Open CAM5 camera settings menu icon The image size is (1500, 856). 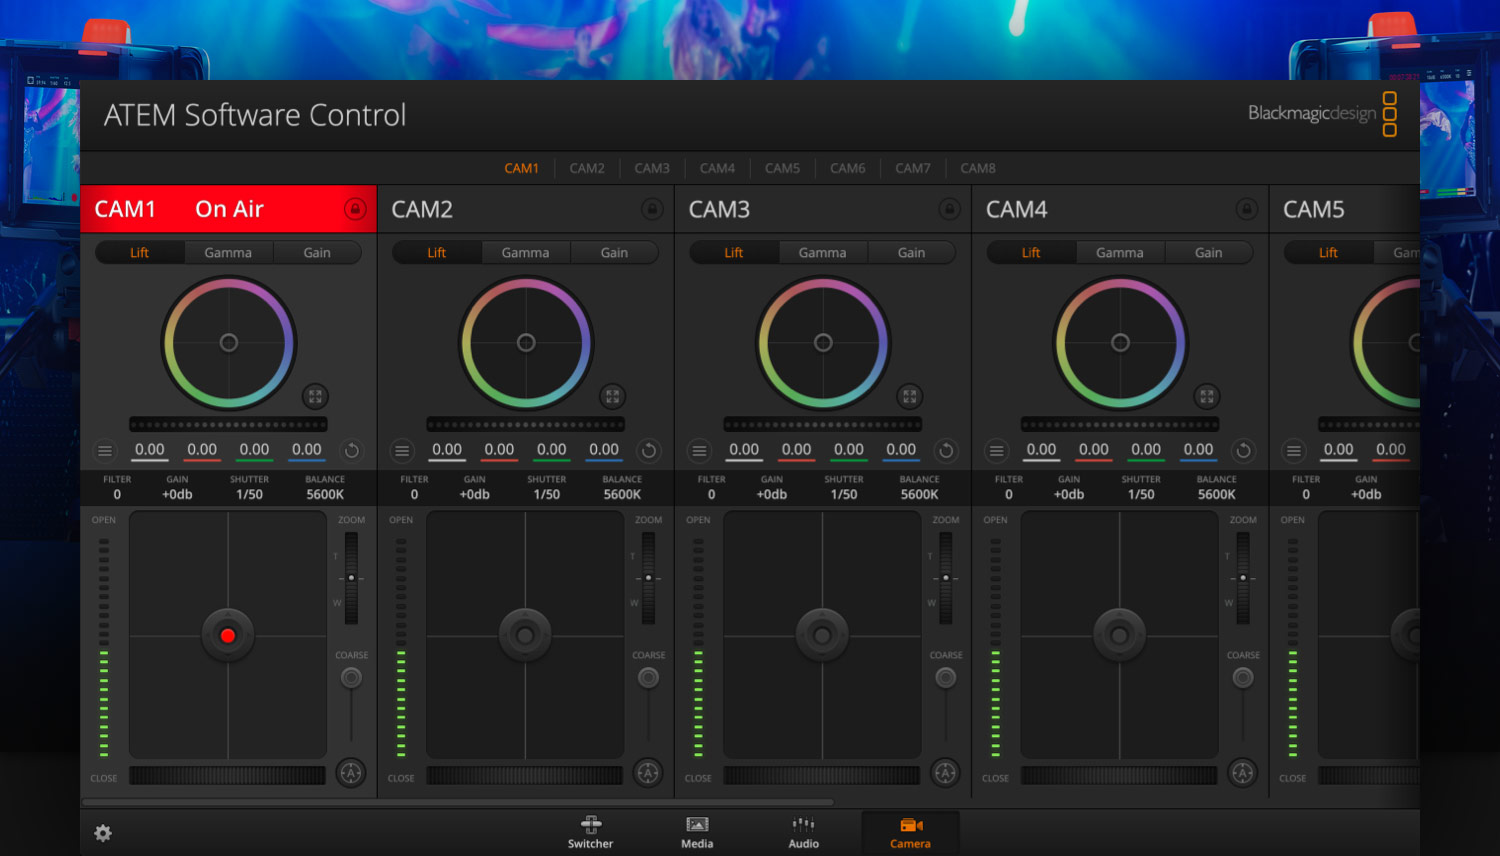pyautogui.click(x=1294, y=451)
